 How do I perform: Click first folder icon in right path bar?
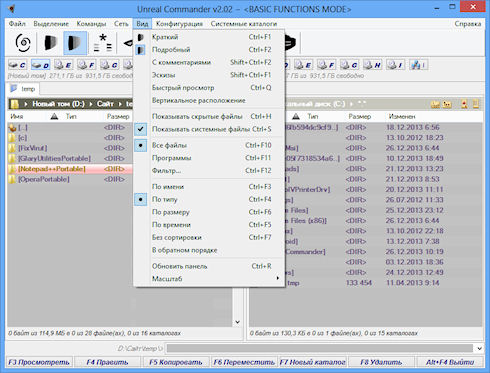tap(435, 104)
